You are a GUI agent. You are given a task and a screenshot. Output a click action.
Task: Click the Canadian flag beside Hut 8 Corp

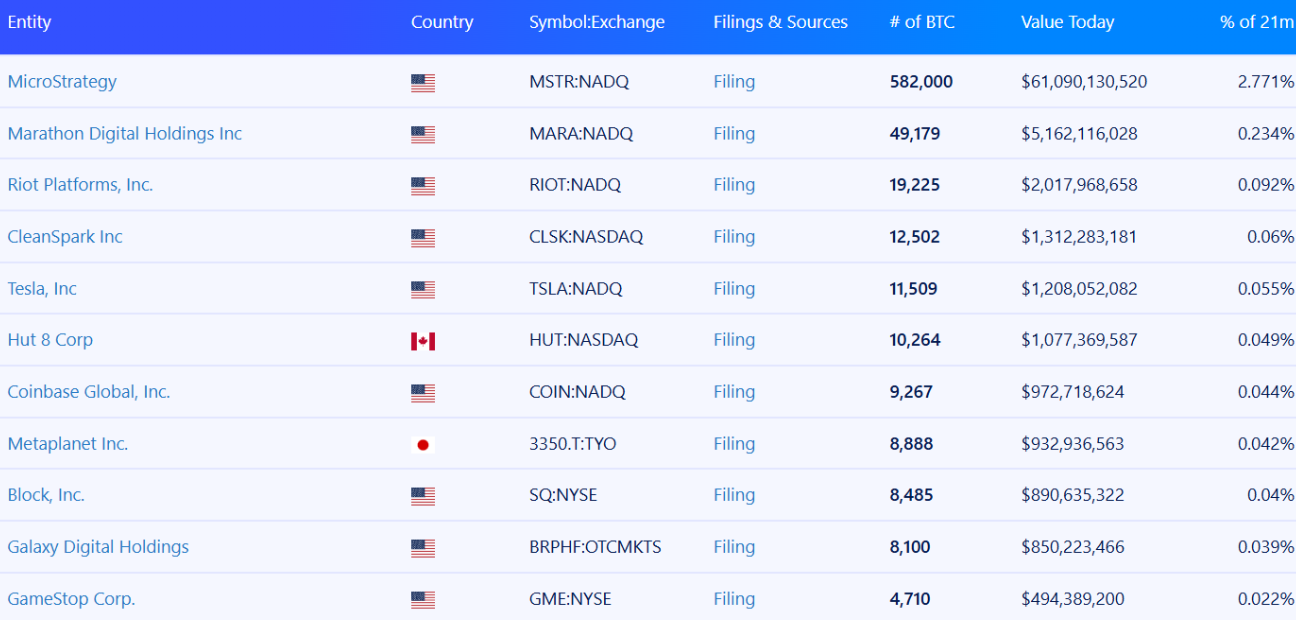tap(423, 341)
